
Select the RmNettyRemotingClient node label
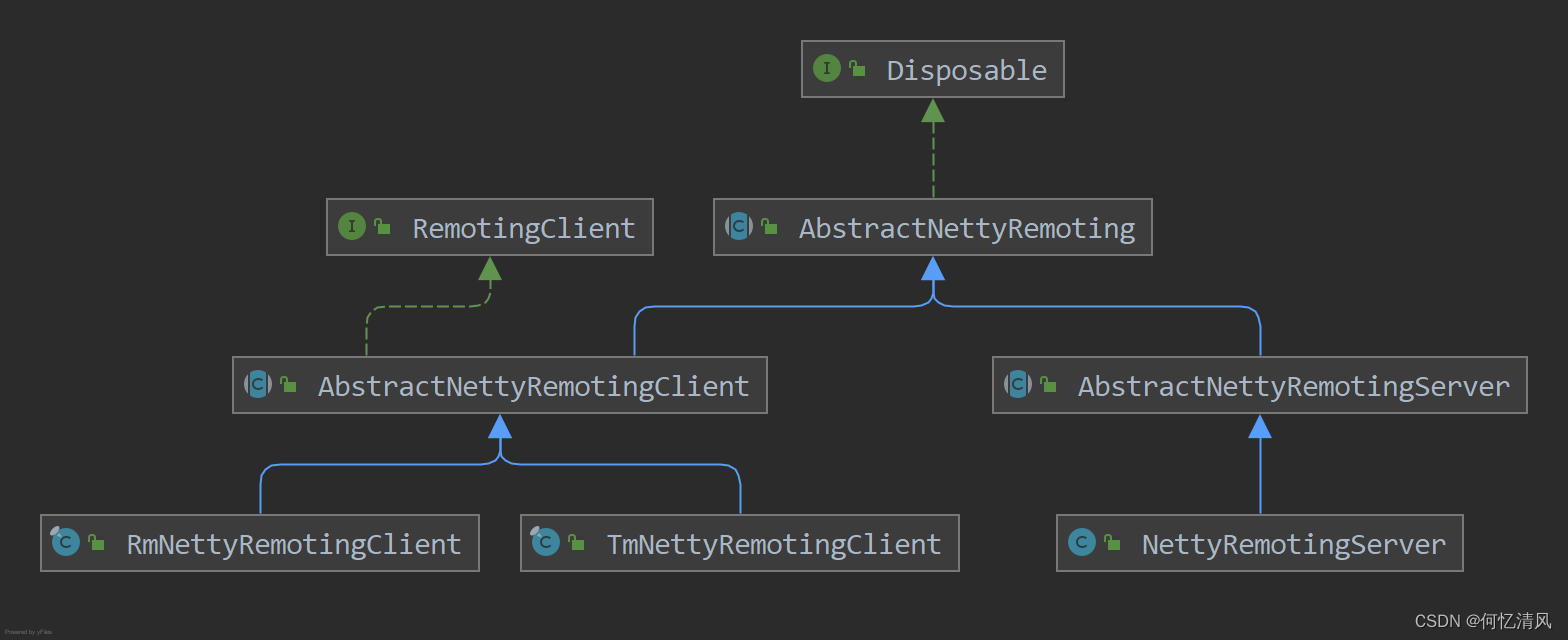[x=293, y=544]
